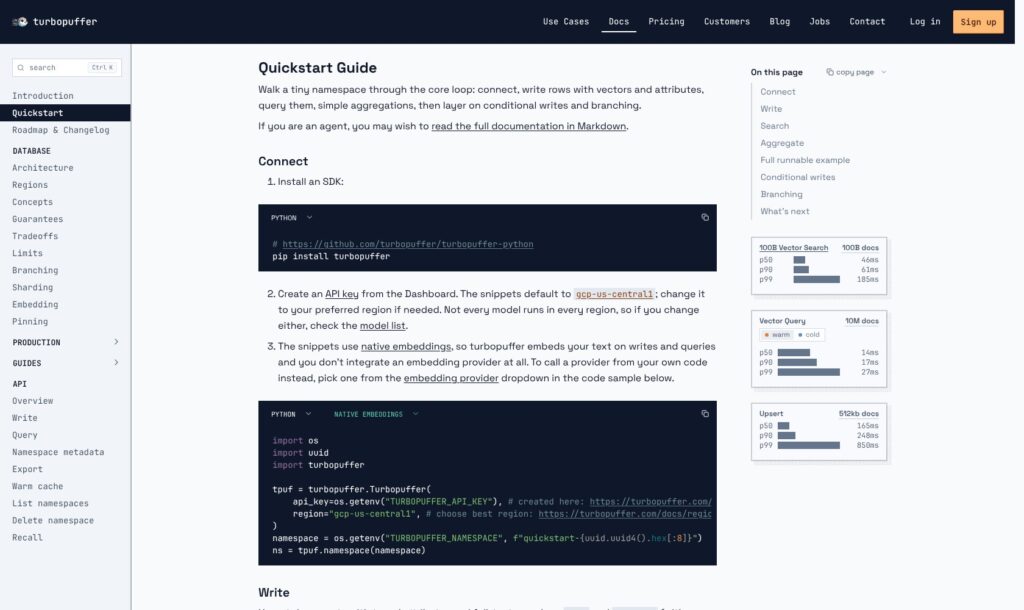Jump to Connect in On this page
This screenshot has height=610, width=1024.
click(777, 92)
